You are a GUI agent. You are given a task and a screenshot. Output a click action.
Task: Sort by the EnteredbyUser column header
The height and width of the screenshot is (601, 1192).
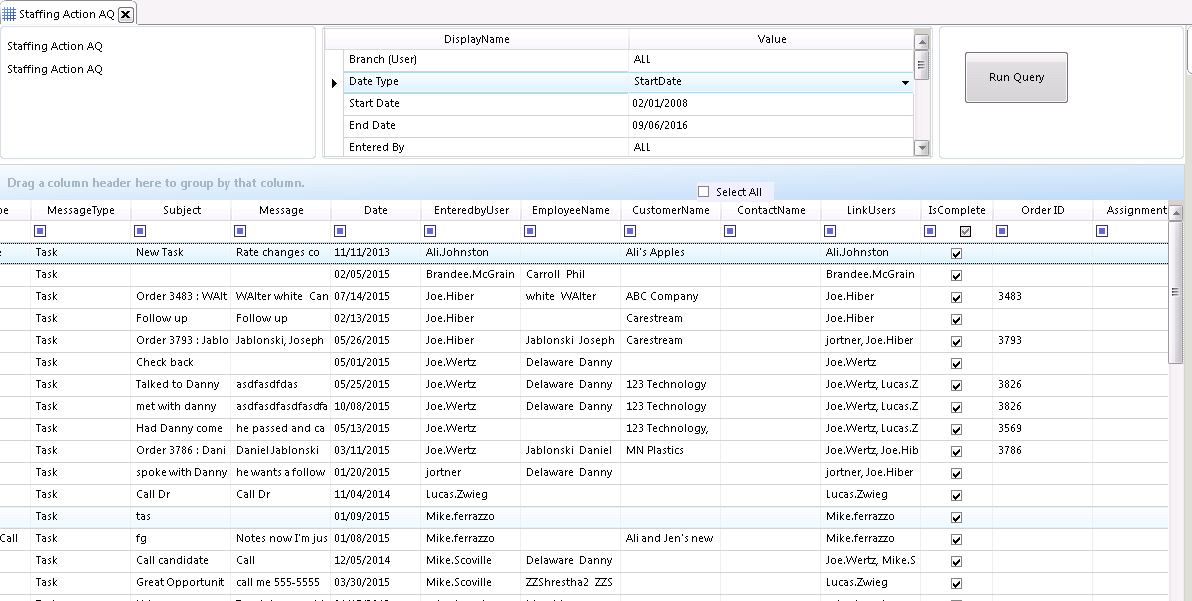471,210
